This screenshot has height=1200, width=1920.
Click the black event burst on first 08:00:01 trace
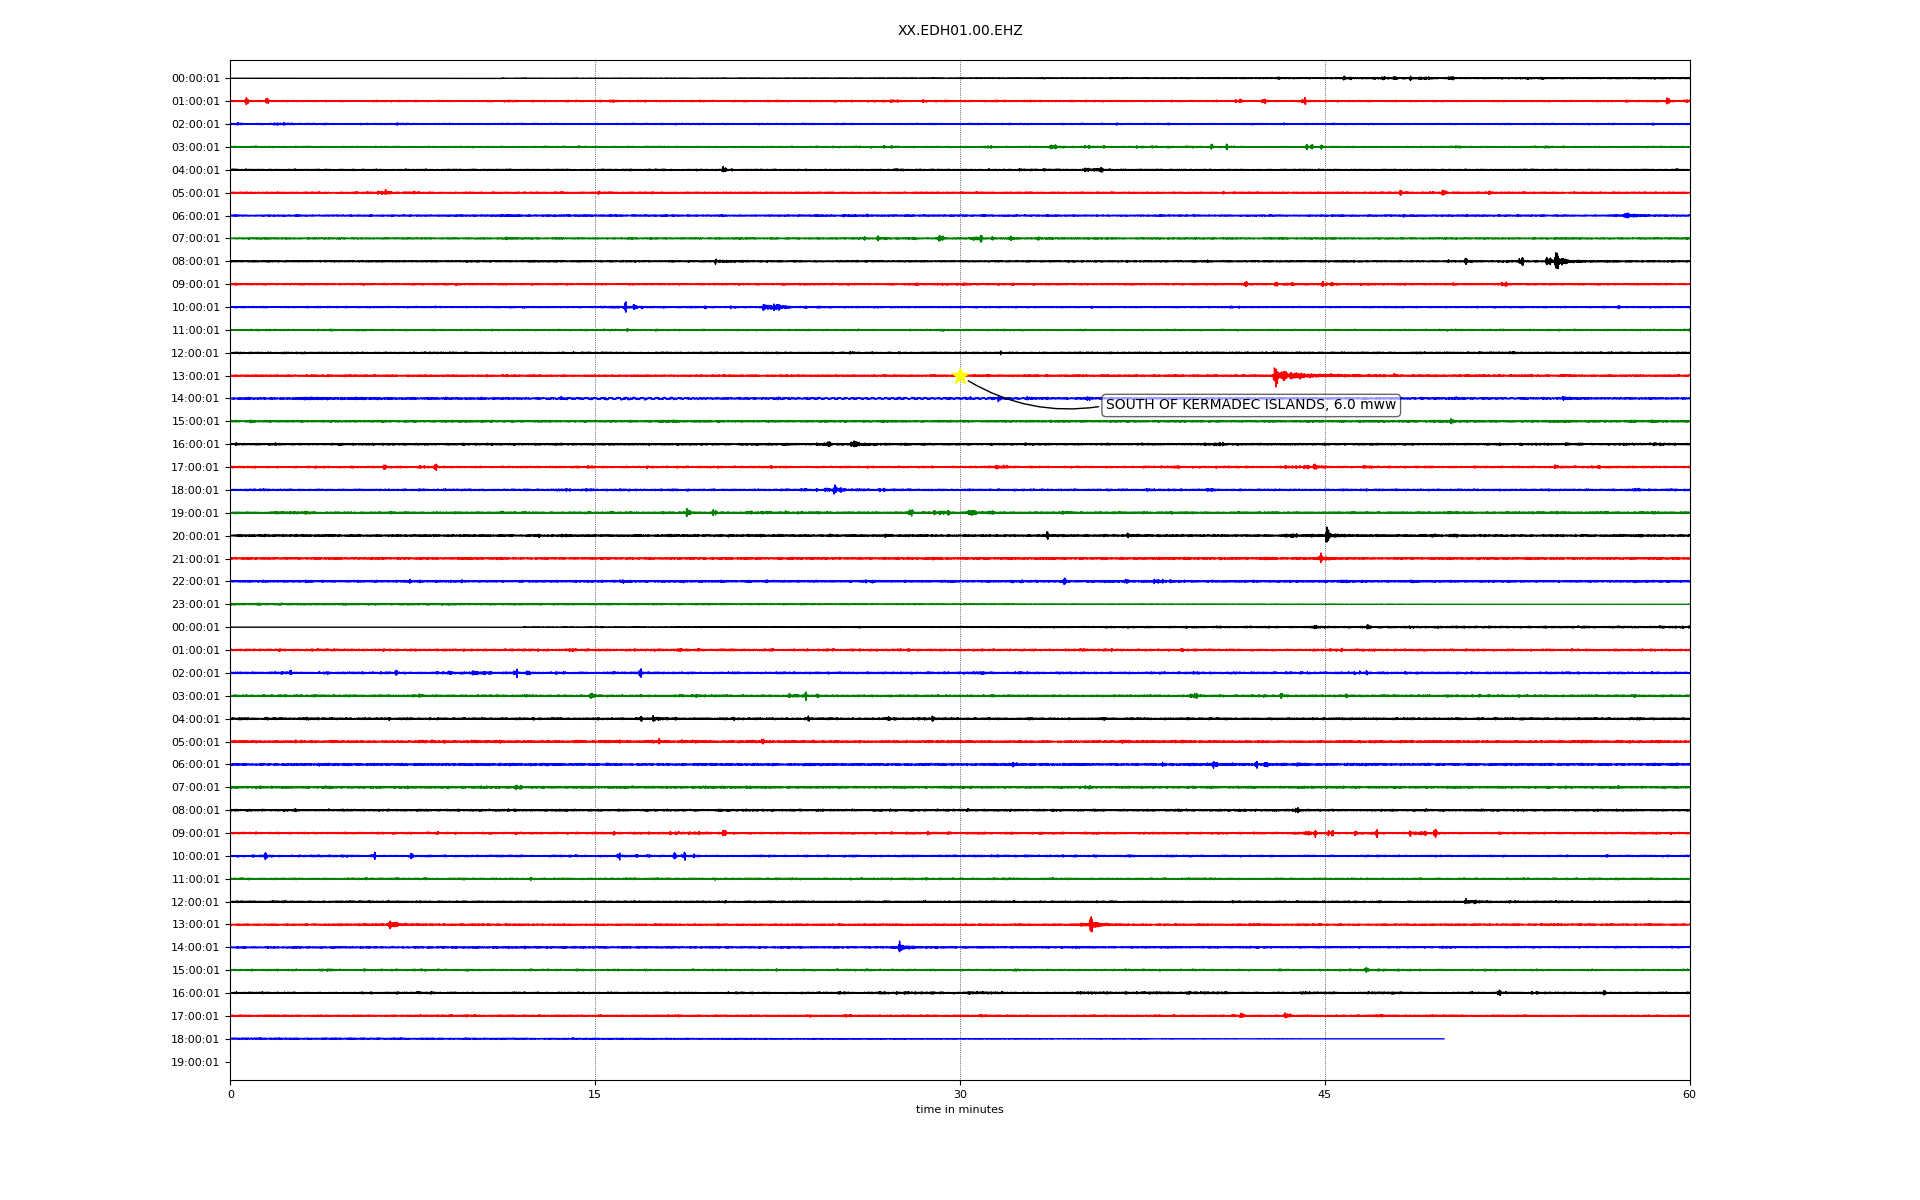[1555, 261]
